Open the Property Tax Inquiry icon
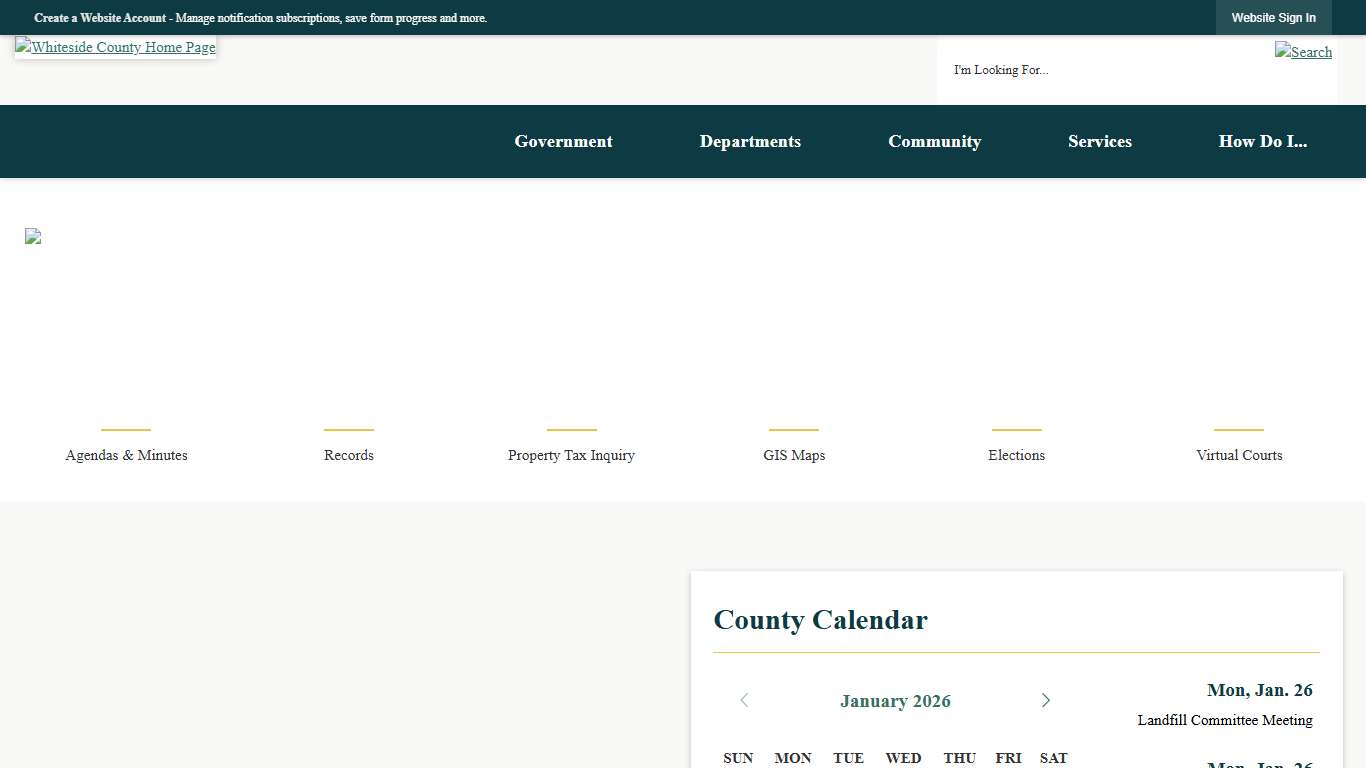 coord(571,455)
